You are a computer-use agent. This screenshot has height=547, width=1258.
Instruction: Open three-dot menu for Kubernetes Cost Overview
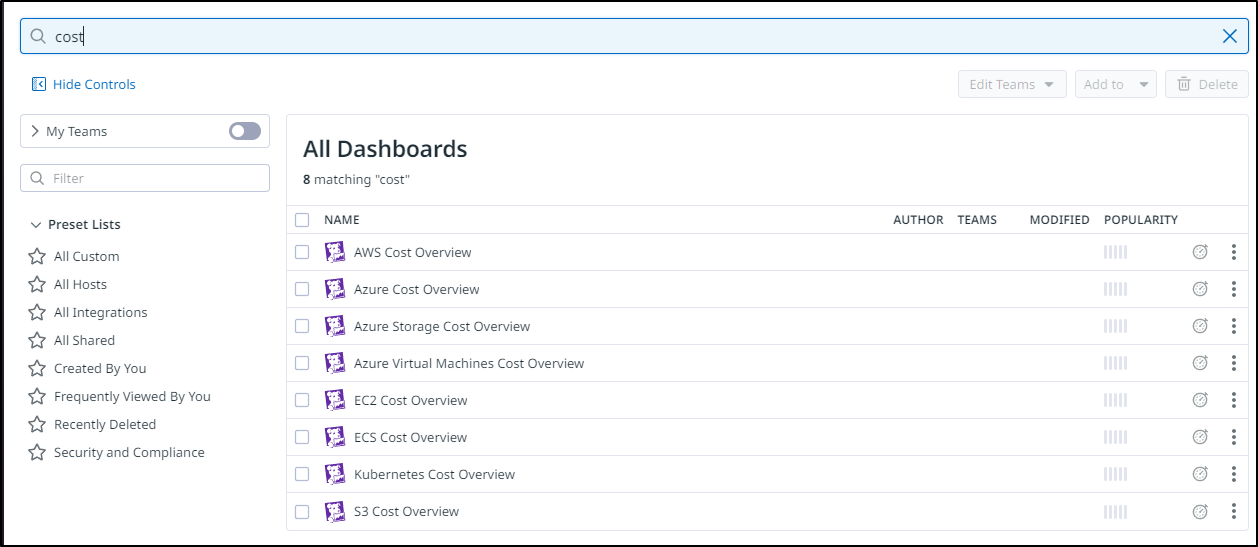tap(1234, 474)
